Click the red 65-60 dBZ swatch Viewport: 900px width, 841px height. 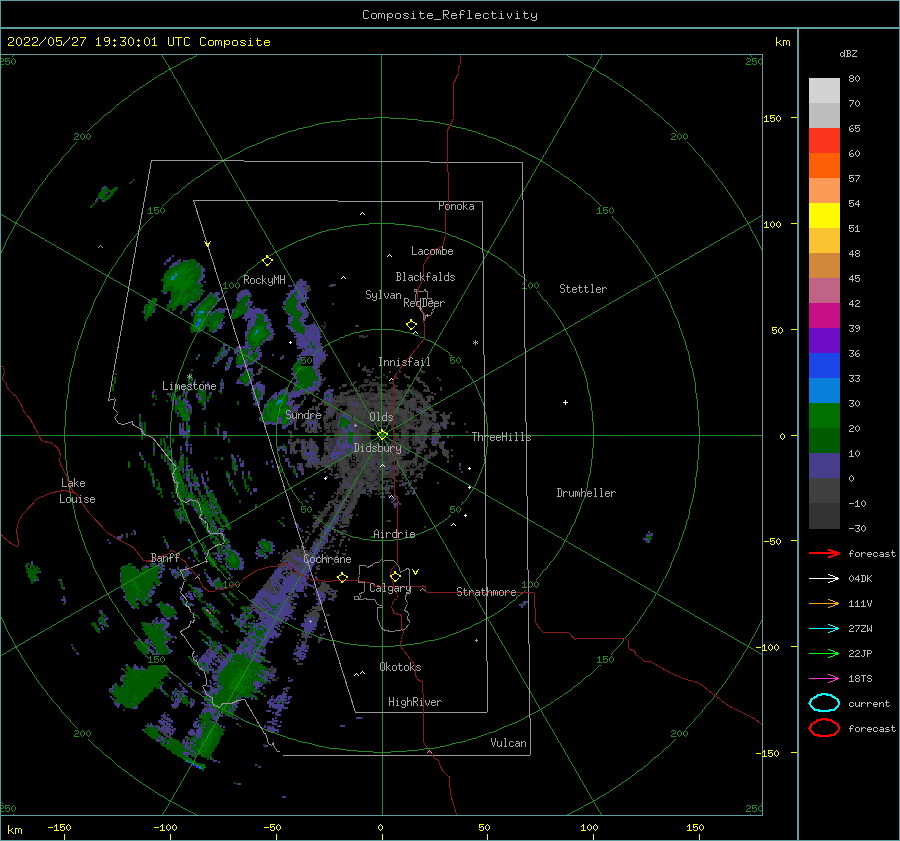(824, 141)
